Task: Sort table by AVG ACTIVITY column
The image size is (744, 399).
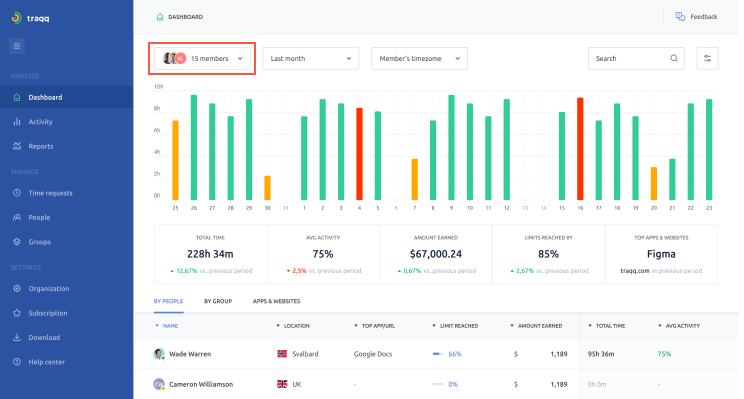Action: tap(679, 326)
